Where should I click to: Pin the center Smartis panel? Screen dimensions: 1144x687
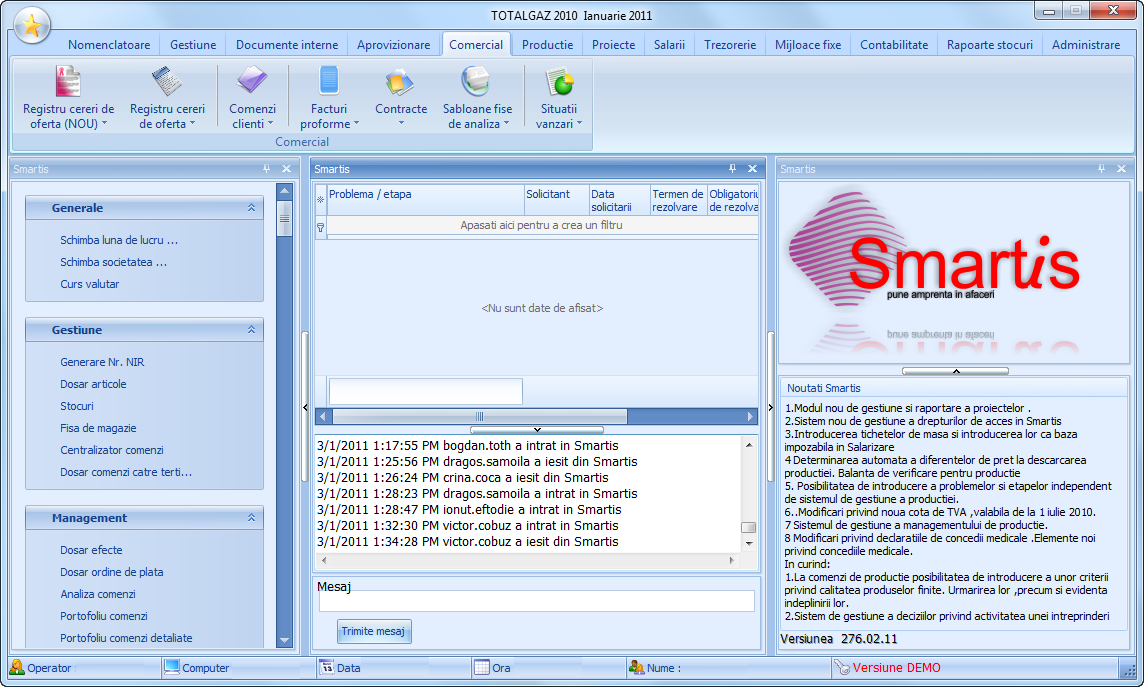pos(733,169)
